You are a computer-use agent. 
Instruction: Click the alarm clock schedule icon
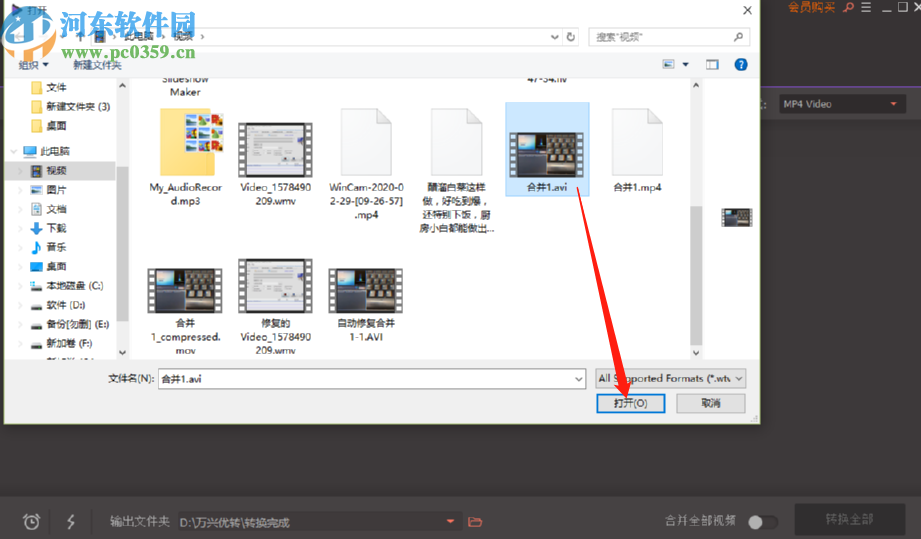click(x=32, y=521)
